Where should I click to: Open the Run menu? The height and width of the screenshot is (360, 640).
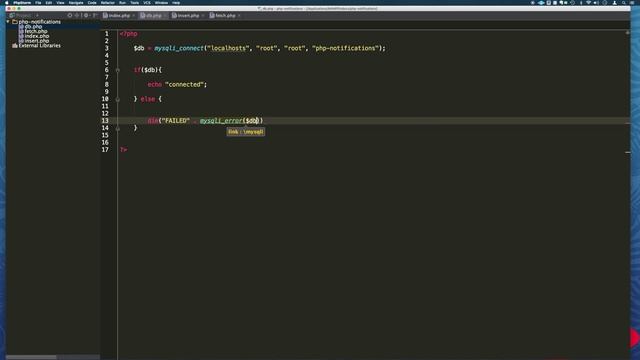122,2
